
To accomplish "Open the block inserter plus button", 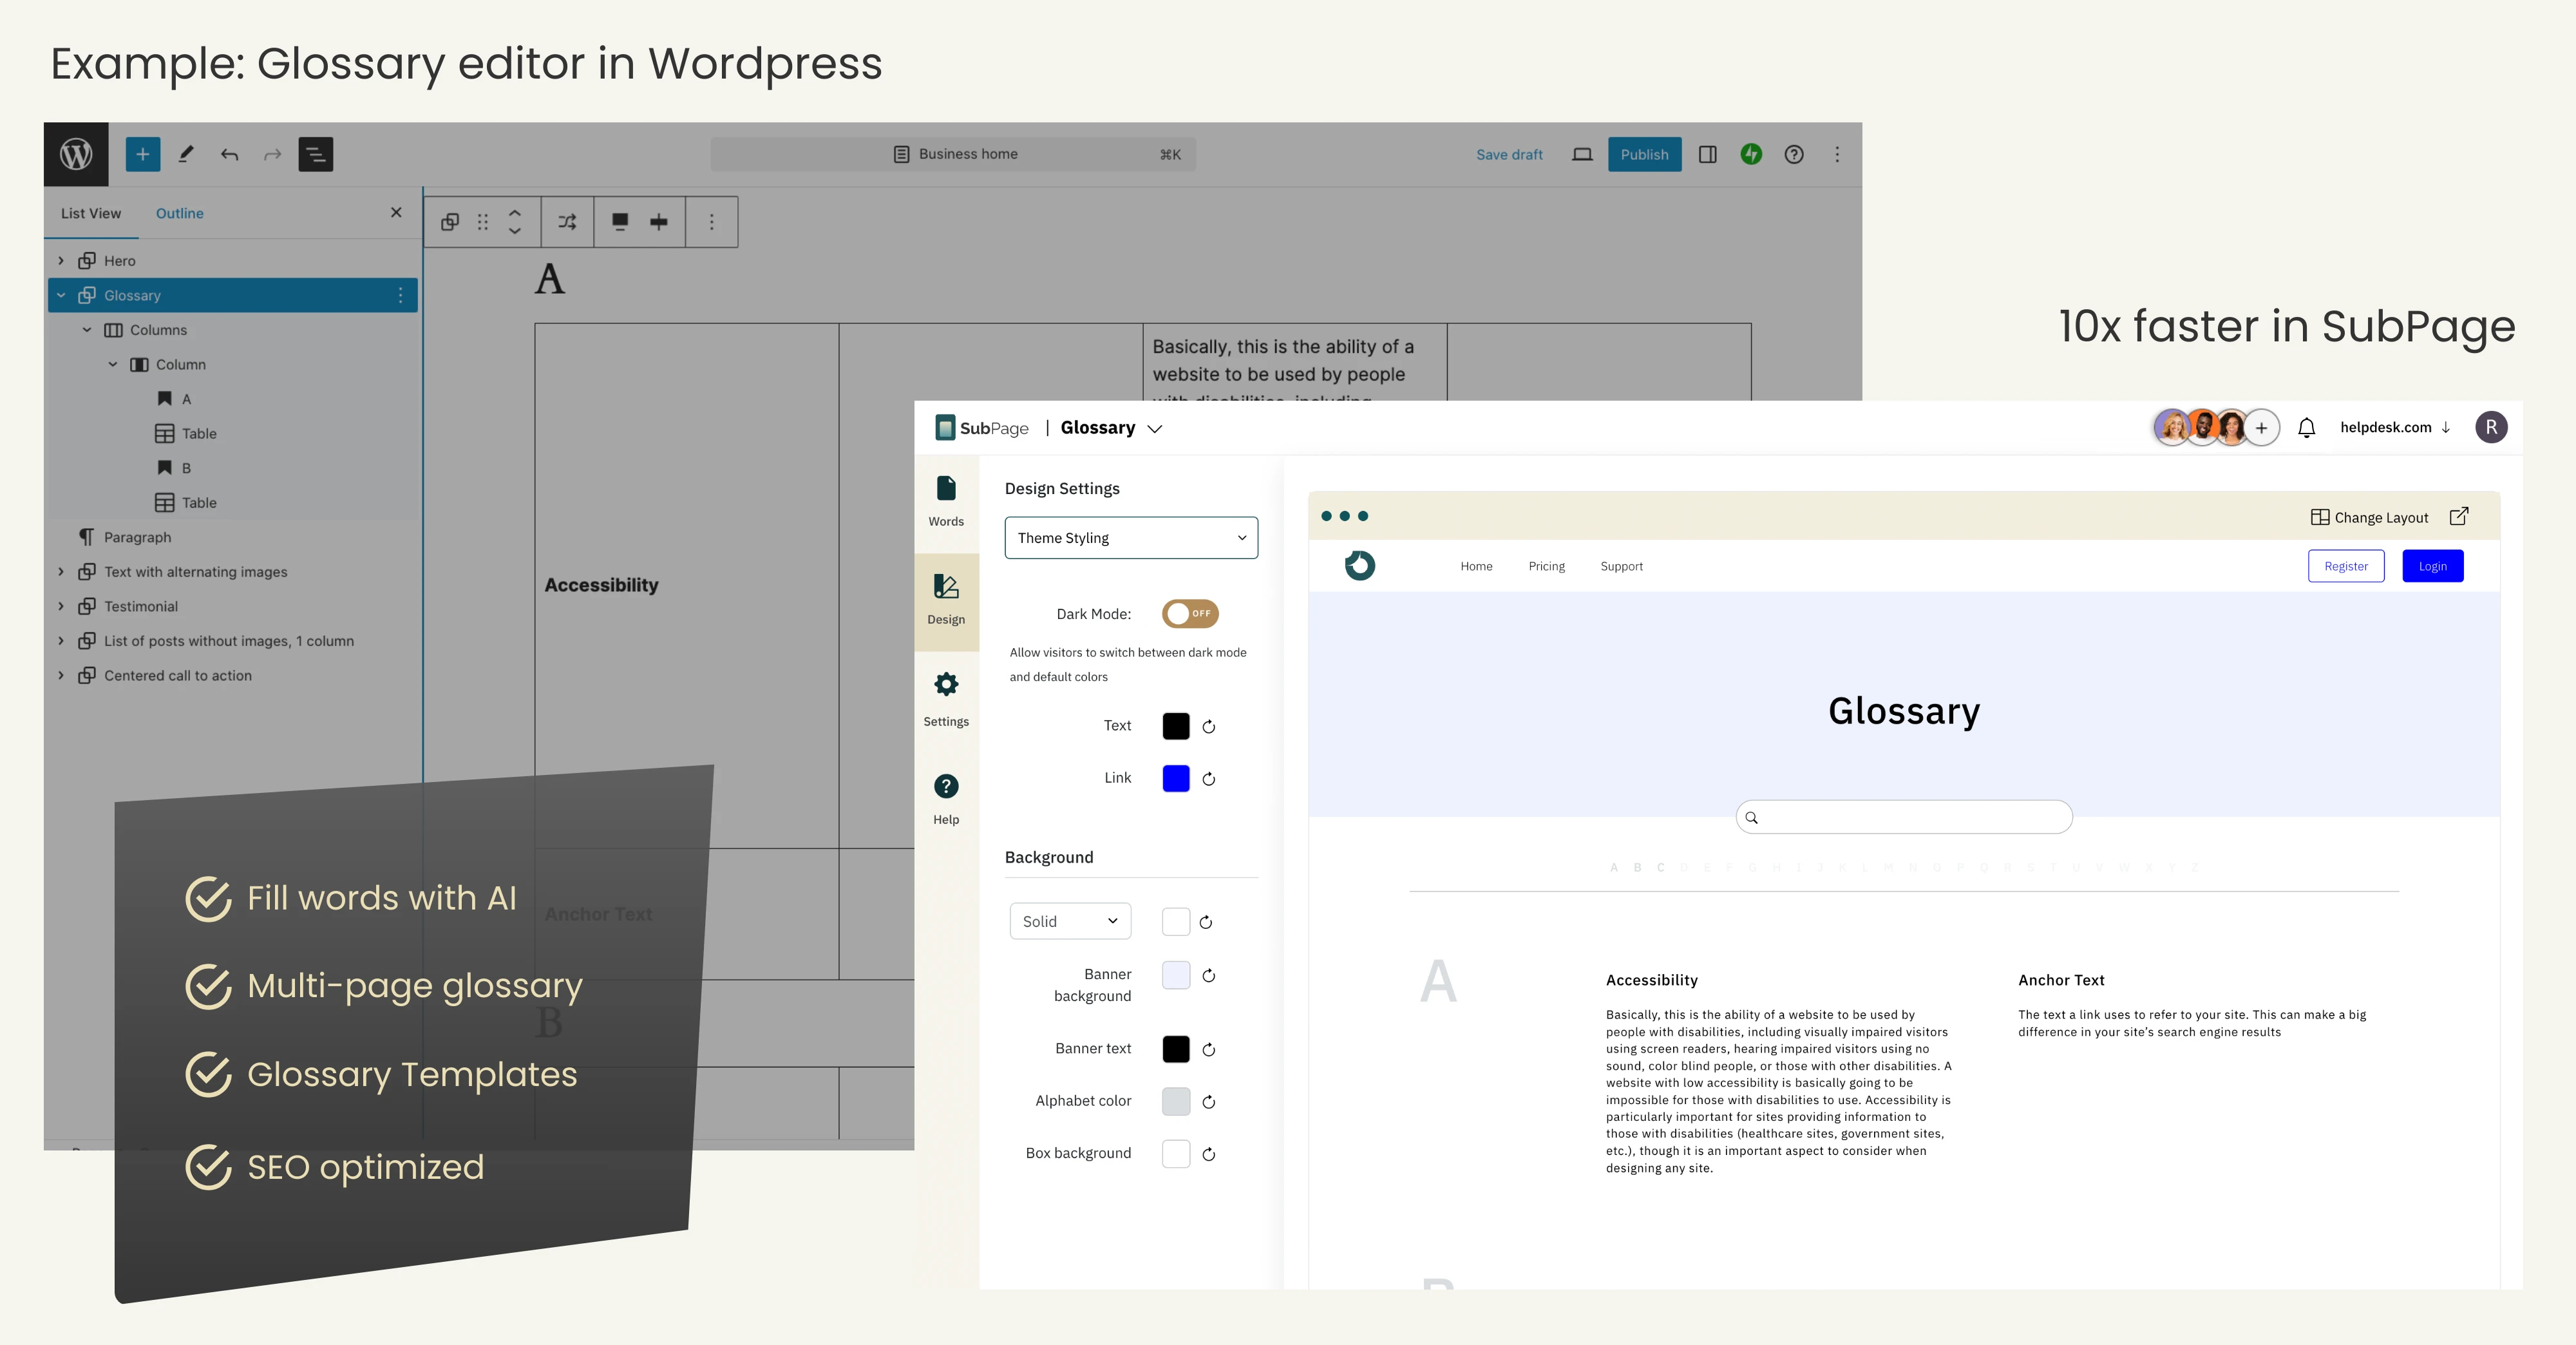I will coord(143,154).
